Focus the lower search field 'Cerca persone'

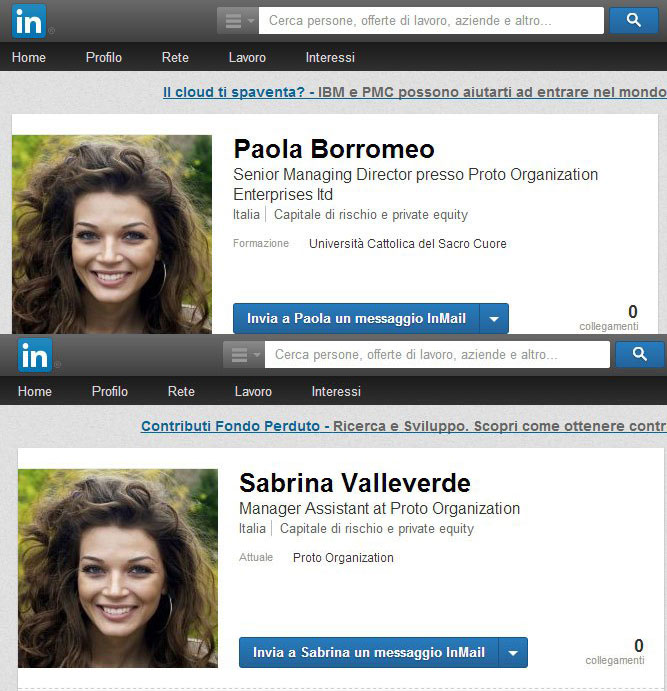point(437,355)
